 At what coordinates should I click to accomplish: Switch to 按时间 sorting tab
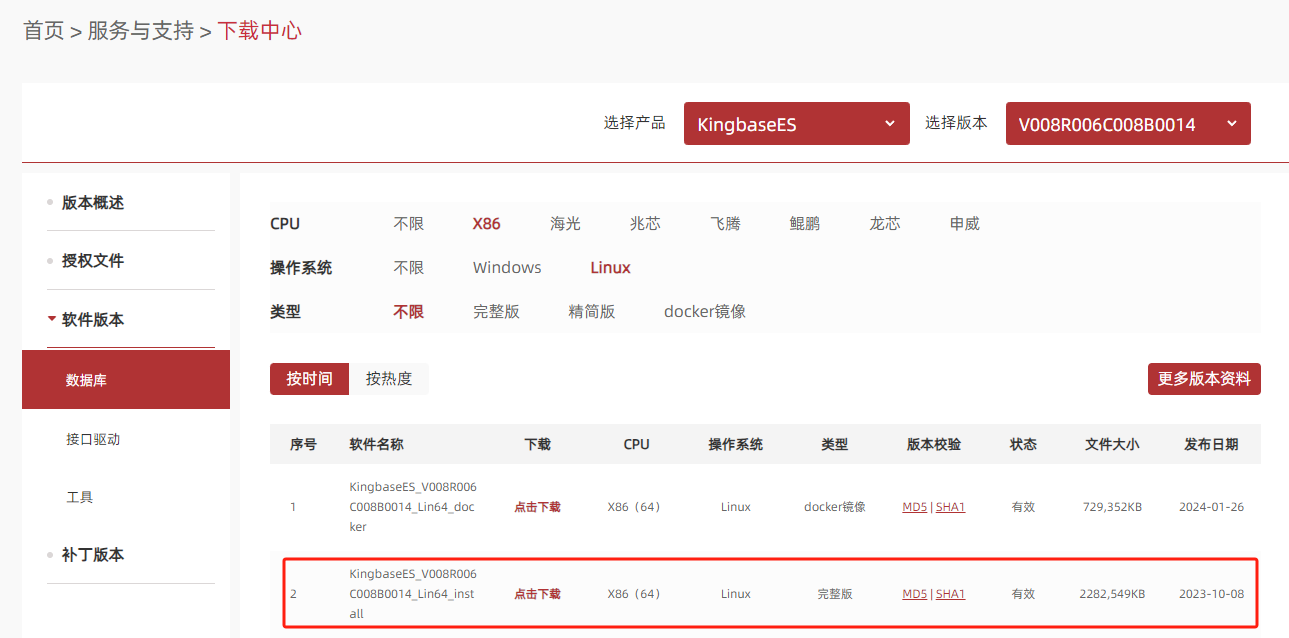[x=309, y=379]
